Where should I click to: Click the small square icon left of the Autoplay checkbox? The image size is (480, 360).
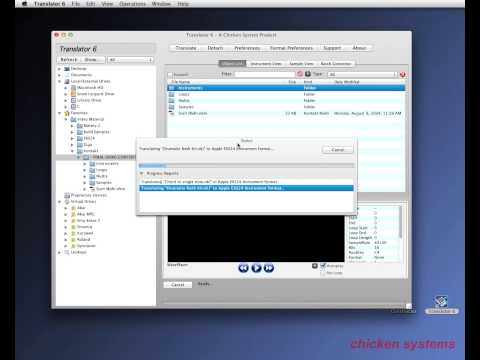click(x=315, y=266)
